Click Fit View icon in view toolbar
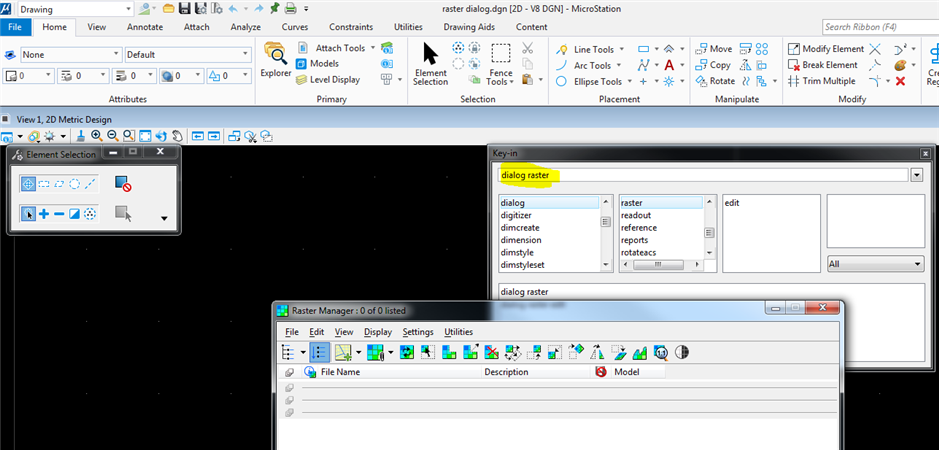The image size is (939, 450). pos(145,137)
